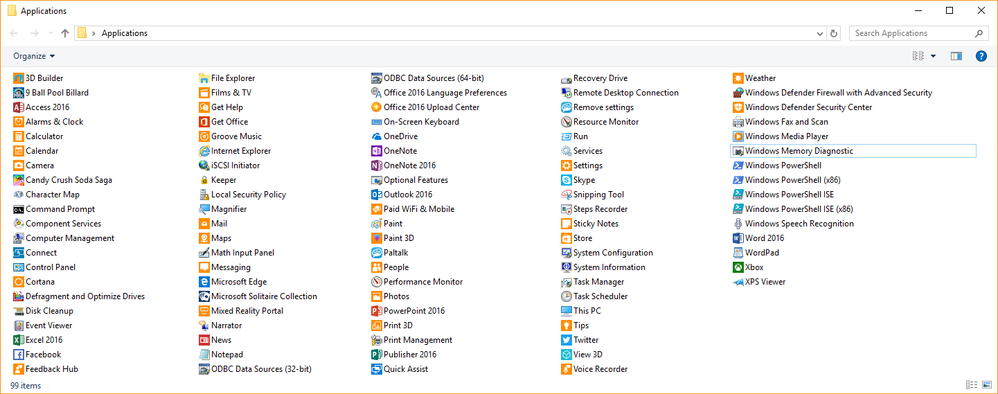Click the Twitter bird icon
This screenshot has height=394, width=998.
(x=566, y=340)
